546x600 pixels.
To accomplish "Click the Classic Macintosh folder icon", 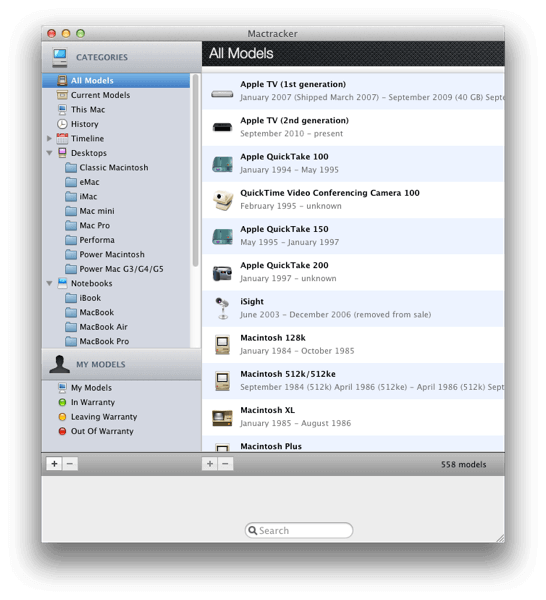I will tap(71, 168).
